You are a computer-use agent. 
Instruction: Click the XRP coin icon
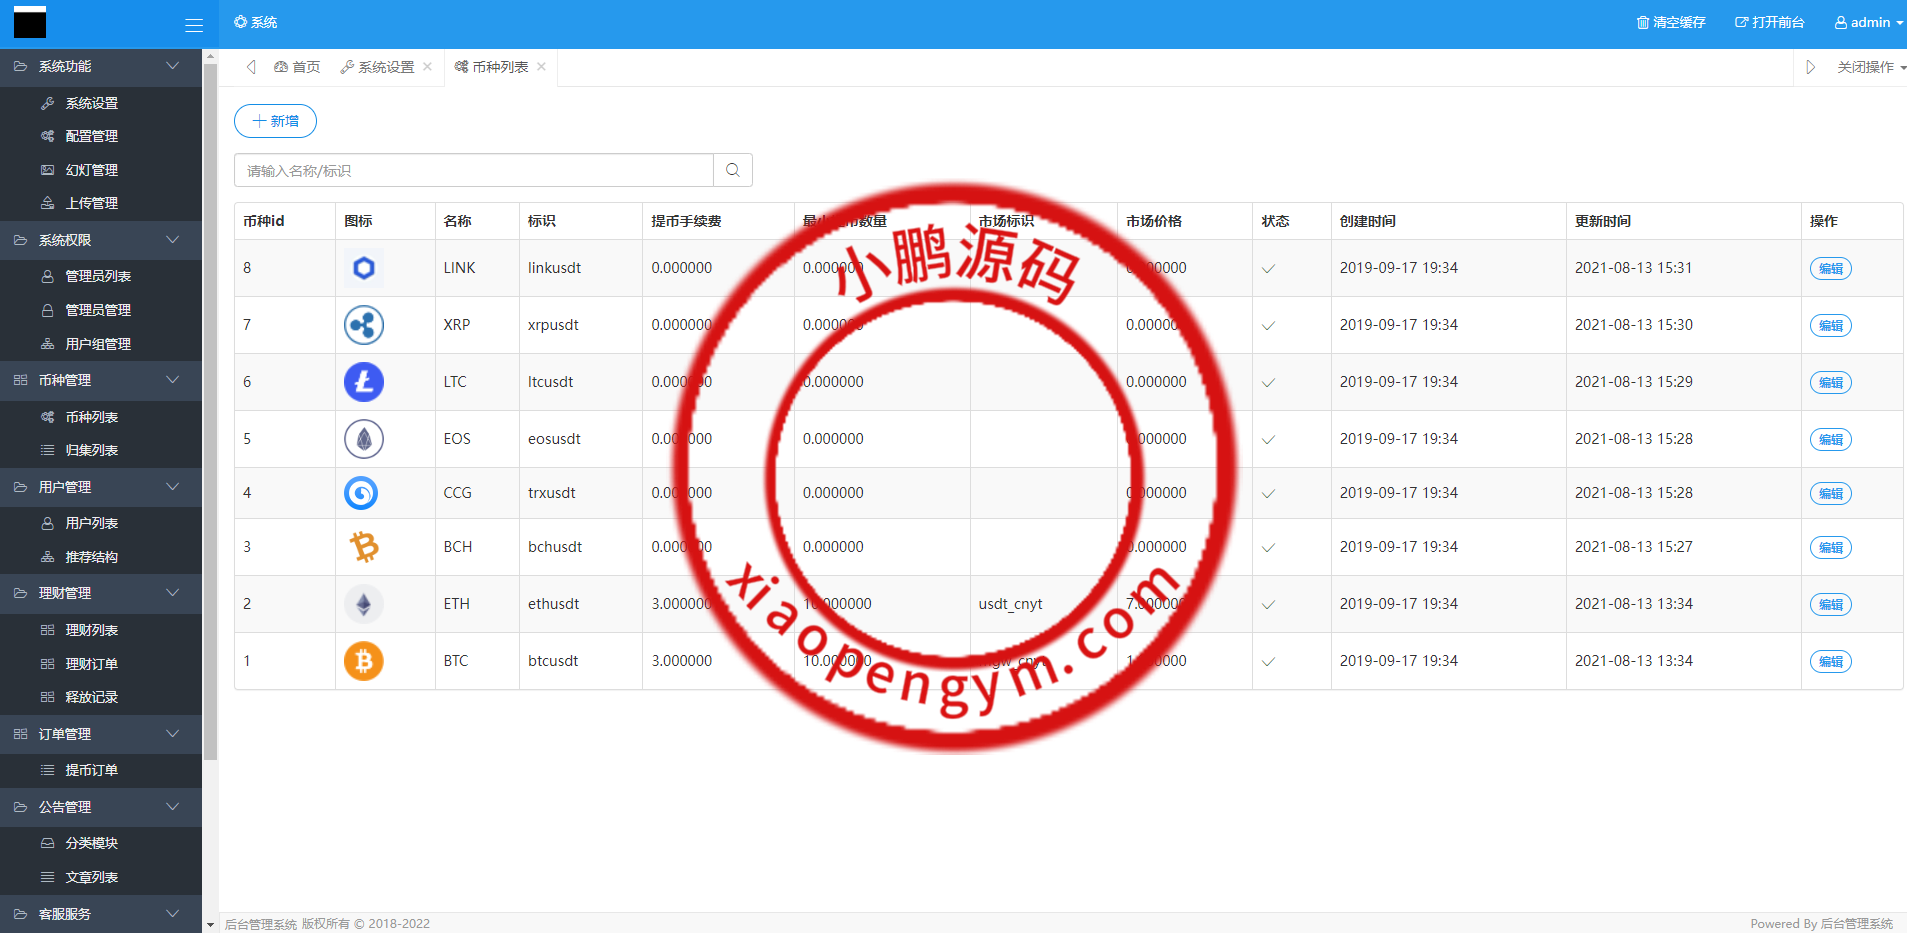[363, 325]
